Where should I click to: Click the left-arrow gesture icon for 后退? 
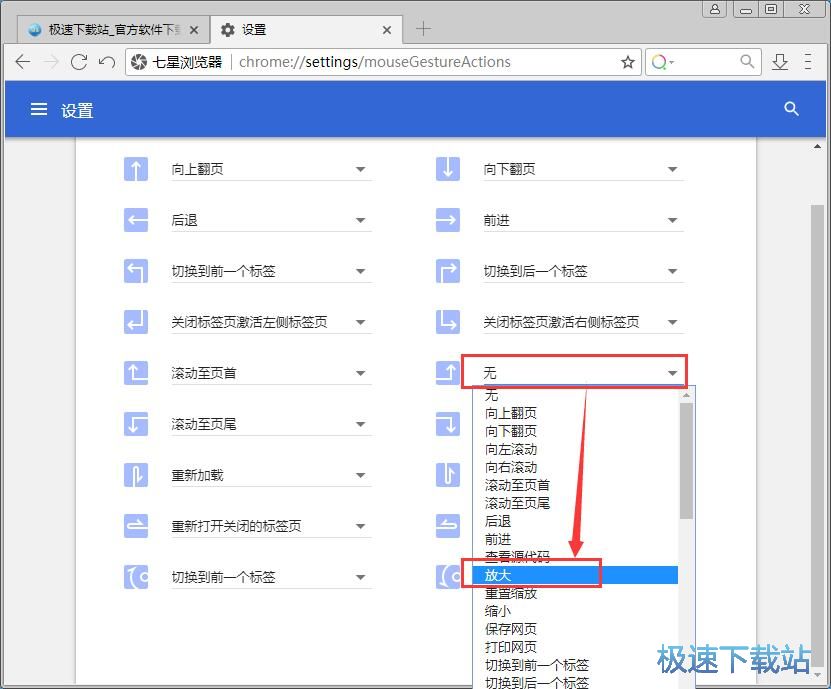[136, 220]
